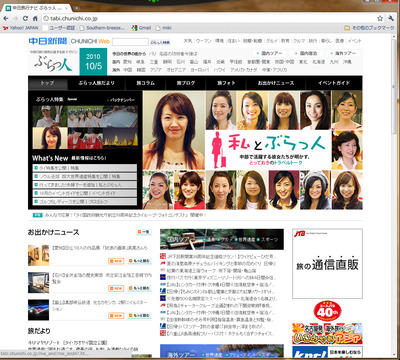Open the Southern-breeze bookmark

pos(102,28)
